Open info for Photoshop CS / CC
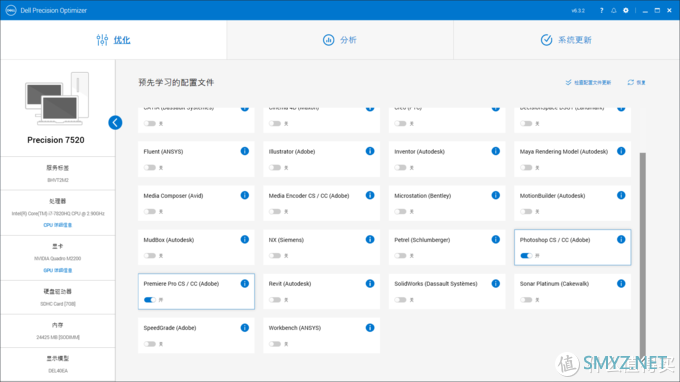Screen dimensions: 680x382 pos(621,239)
